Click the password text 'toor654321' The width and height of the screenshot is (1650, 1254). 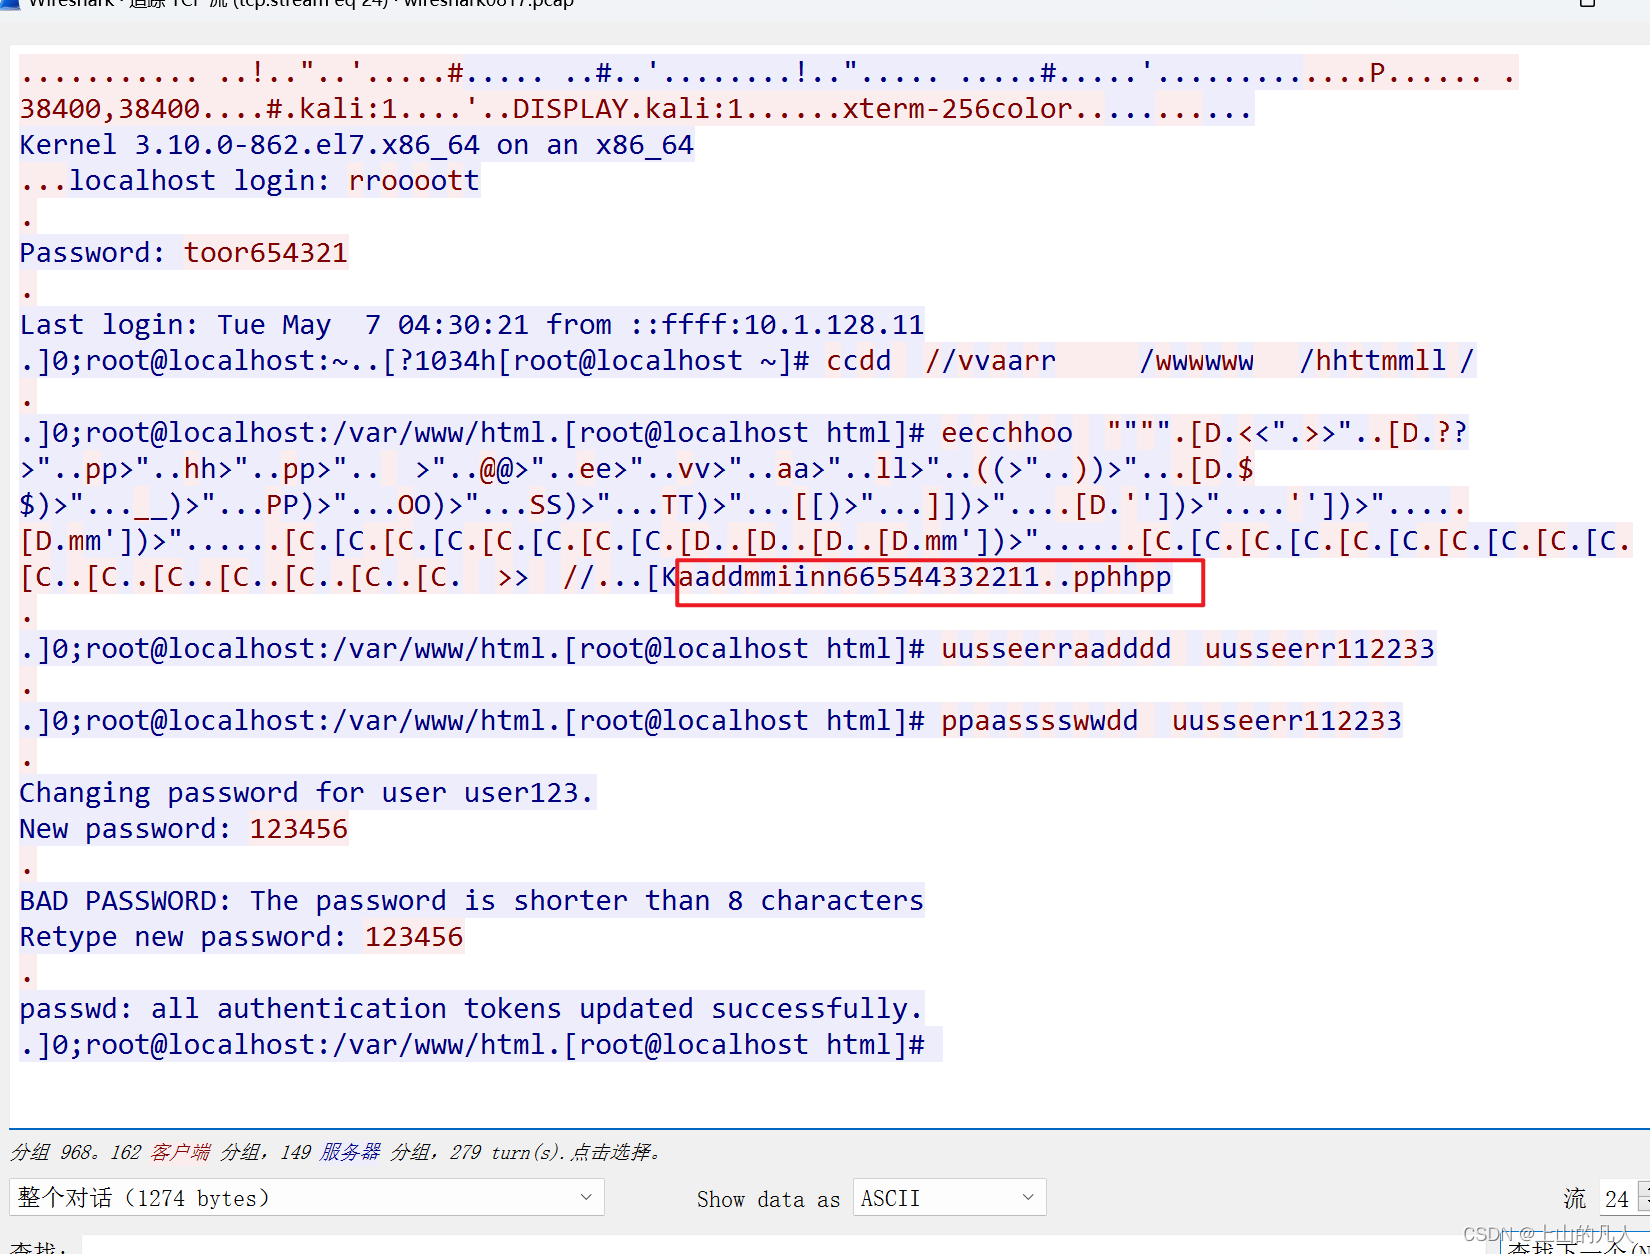(x=265, y=253)
